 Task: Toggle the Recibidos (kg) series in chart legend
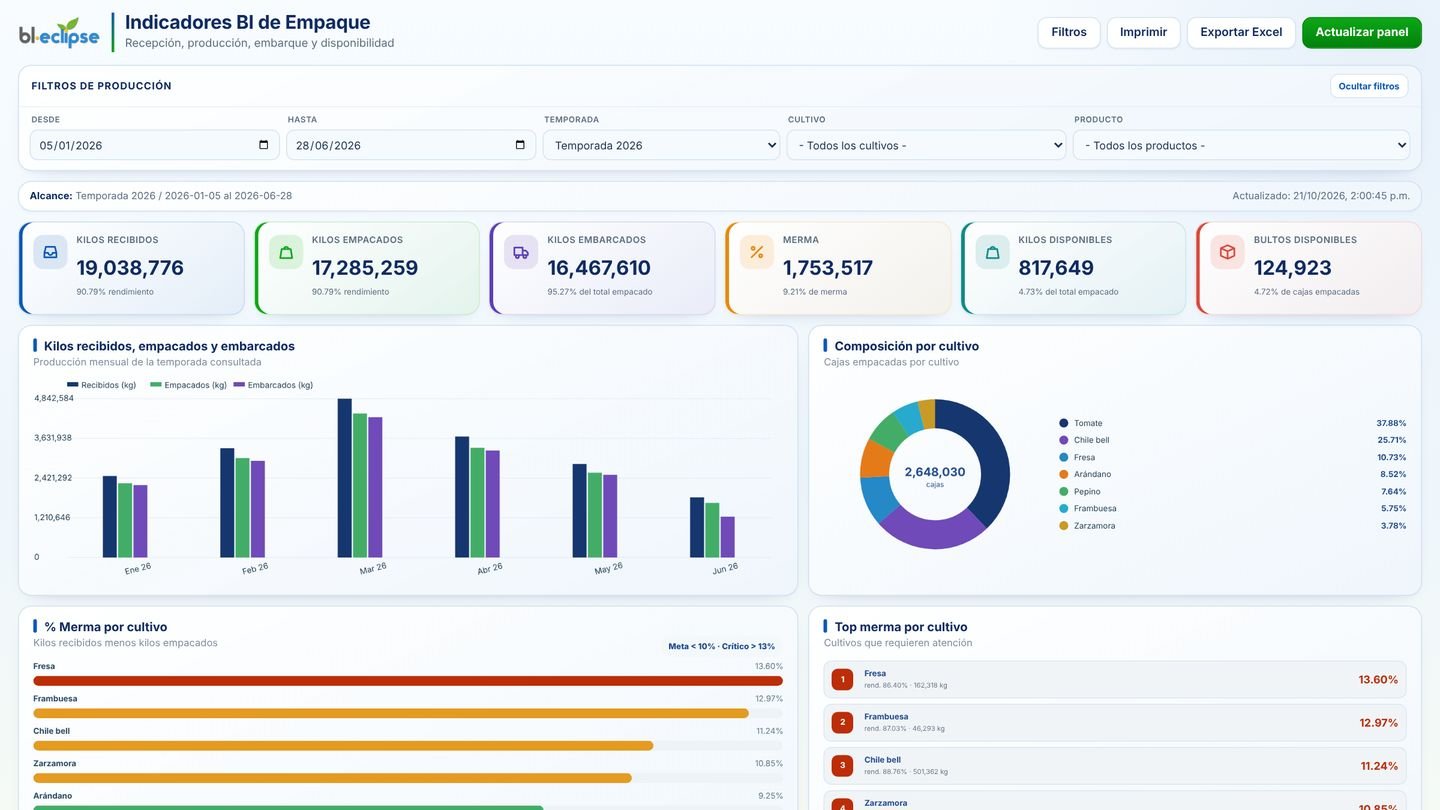102,385
